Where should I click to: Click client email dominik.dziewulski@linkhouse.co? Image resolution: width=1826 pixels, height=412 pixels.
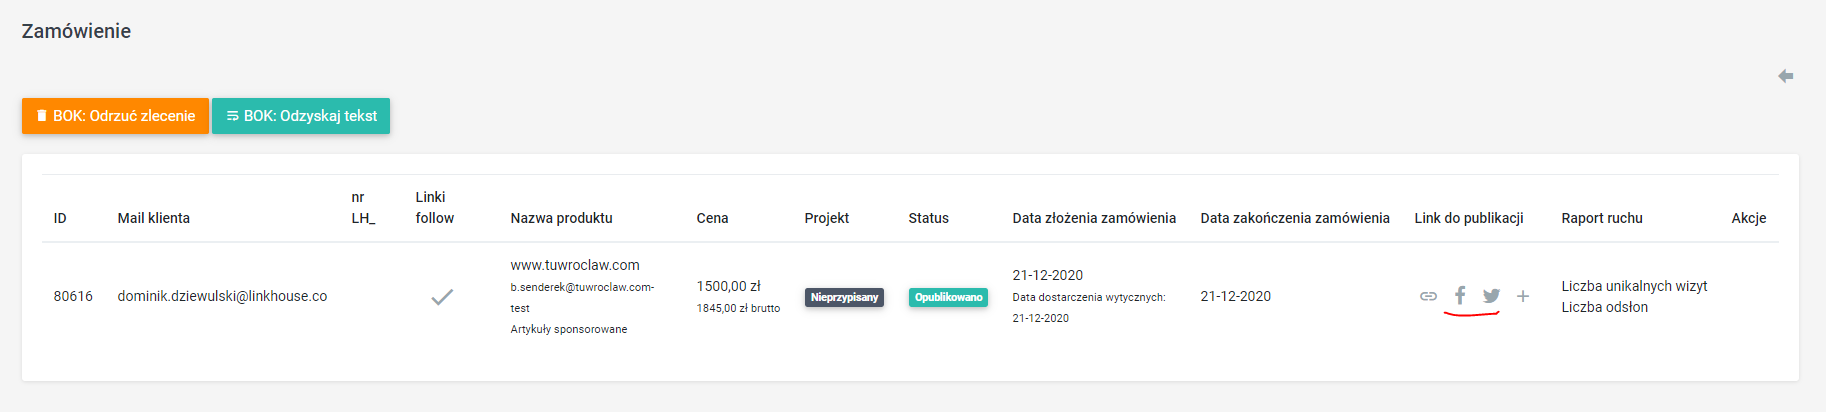[222, 296]
